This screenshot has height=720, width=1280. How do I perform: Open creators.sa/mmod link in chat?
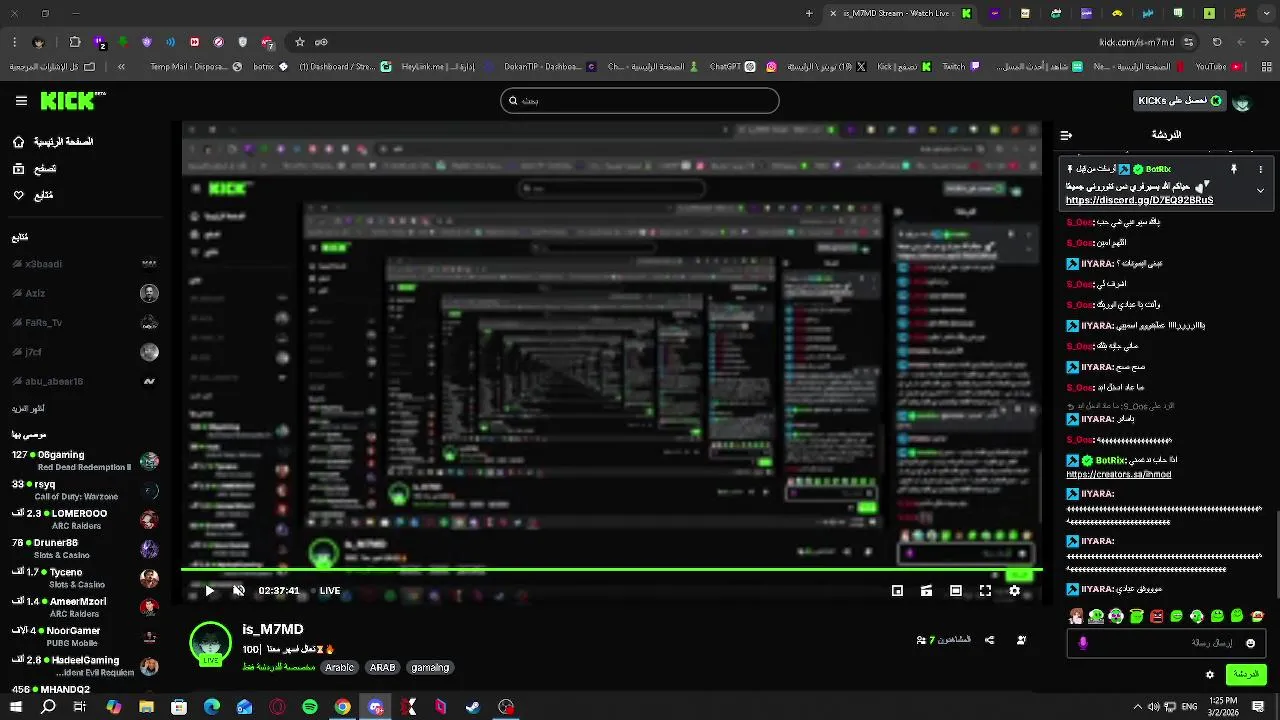click(1118, 474)
